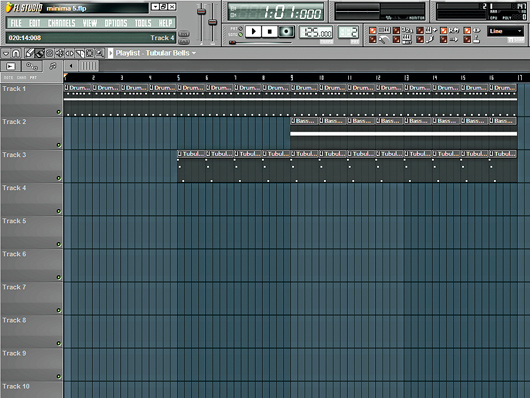The image size is (530, 398).
Task: Expand the Playlist pattern selector dropdown arrow
Action: (194, 53)
